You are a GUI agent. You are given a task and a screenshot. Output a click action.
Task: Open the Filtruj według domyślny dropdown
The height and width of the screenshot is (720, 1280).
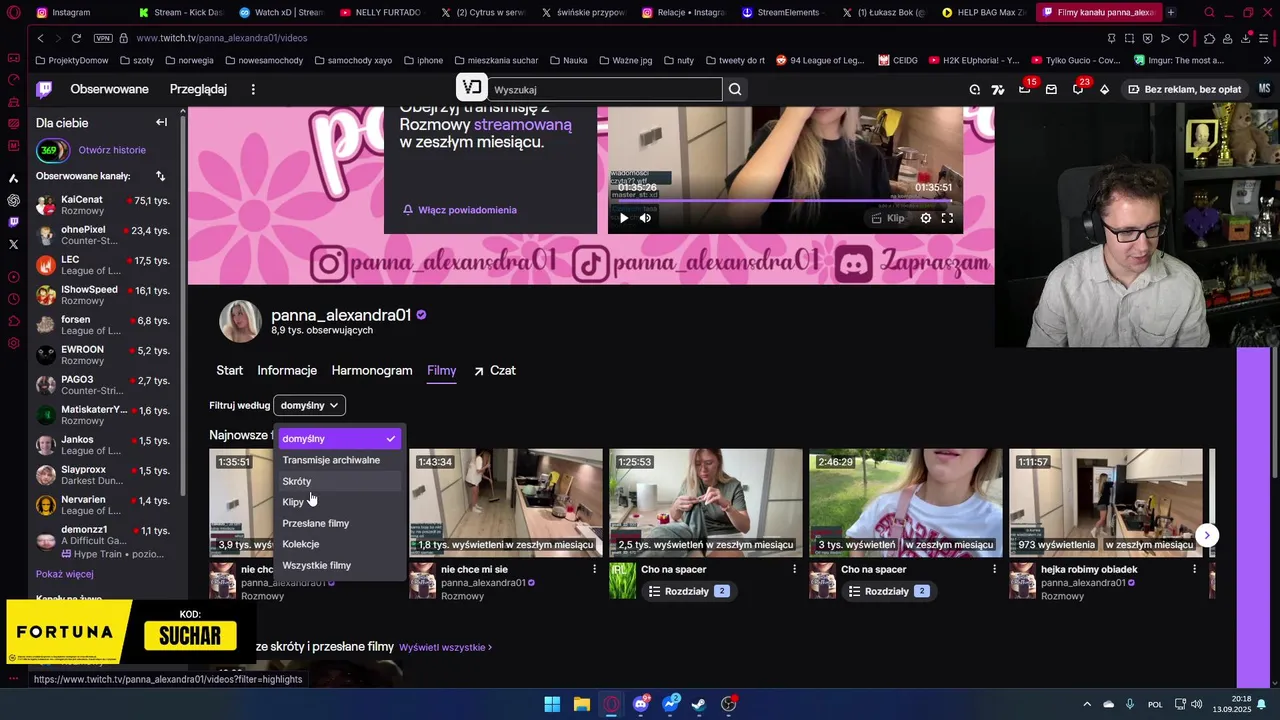click(x=310, y=405)
